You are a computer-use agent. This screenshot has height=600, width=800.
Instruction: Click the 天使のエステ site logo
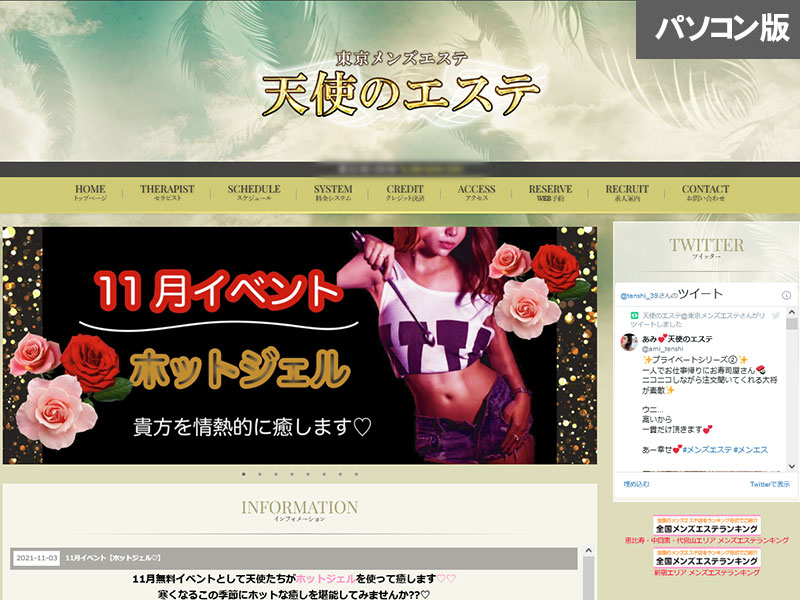click(x=400, y=88)
